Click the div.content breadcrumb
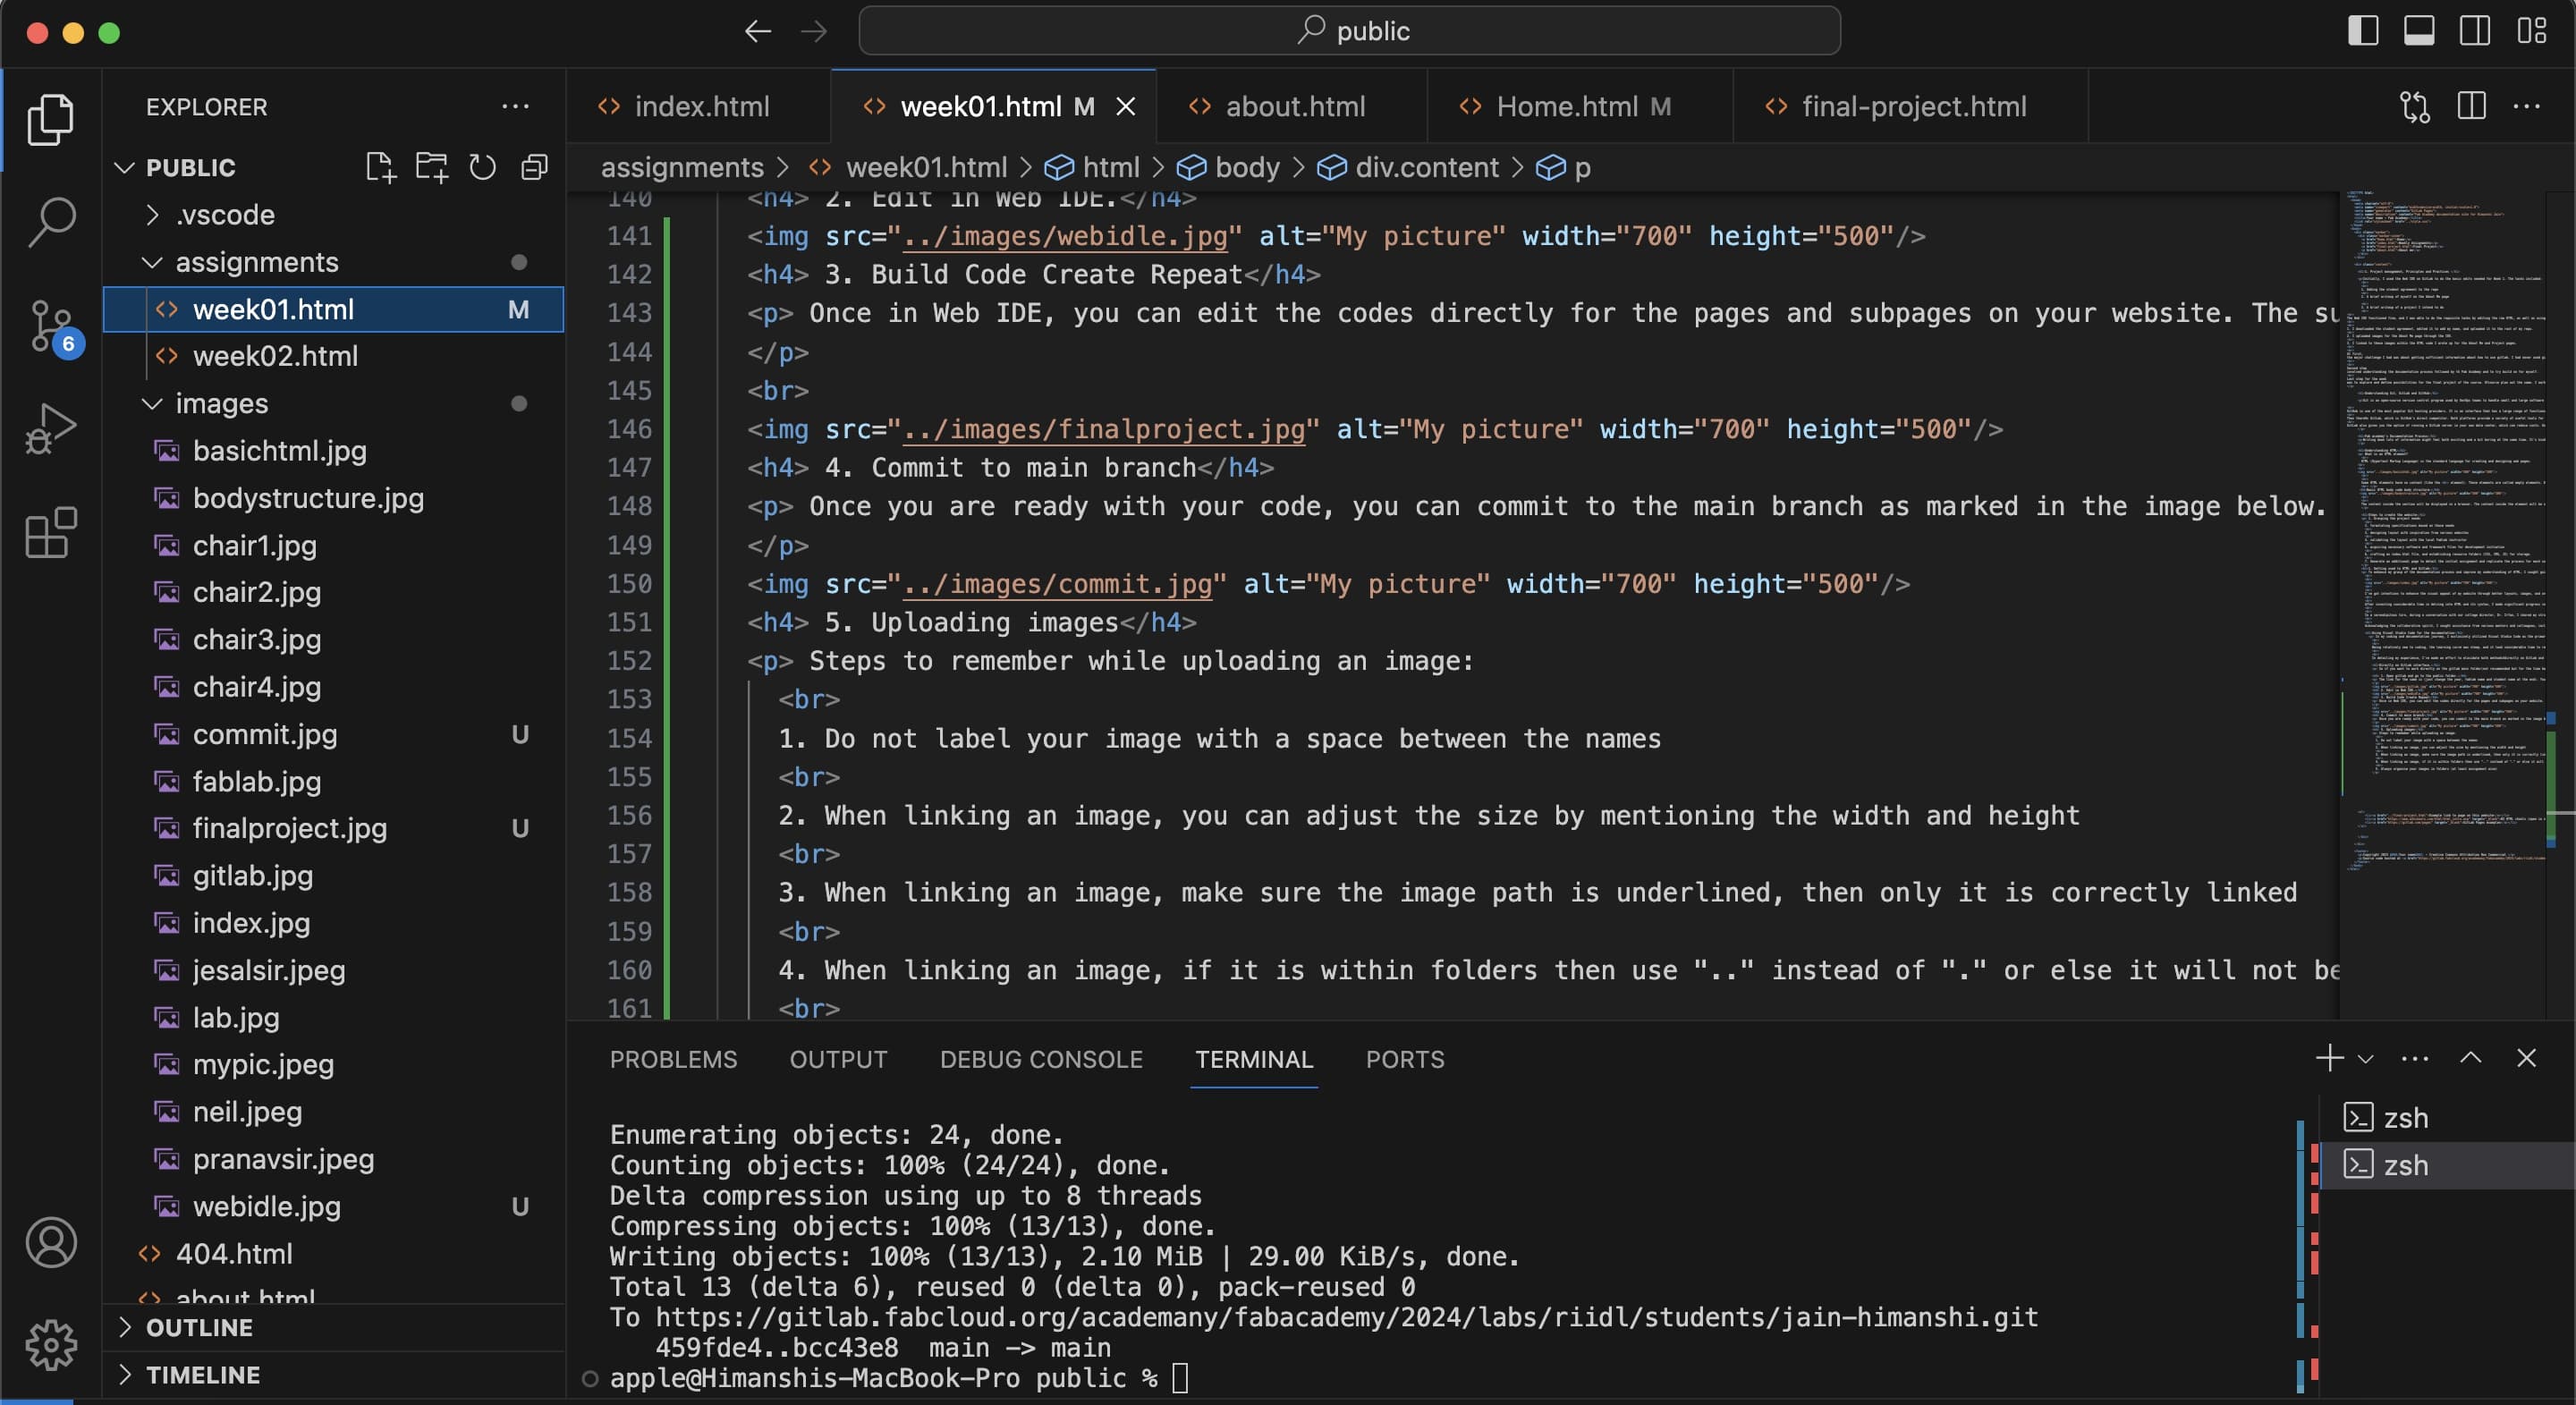Image resolution: width=2576 pixels, height=1405 pixels. [x=1407, y=167]
